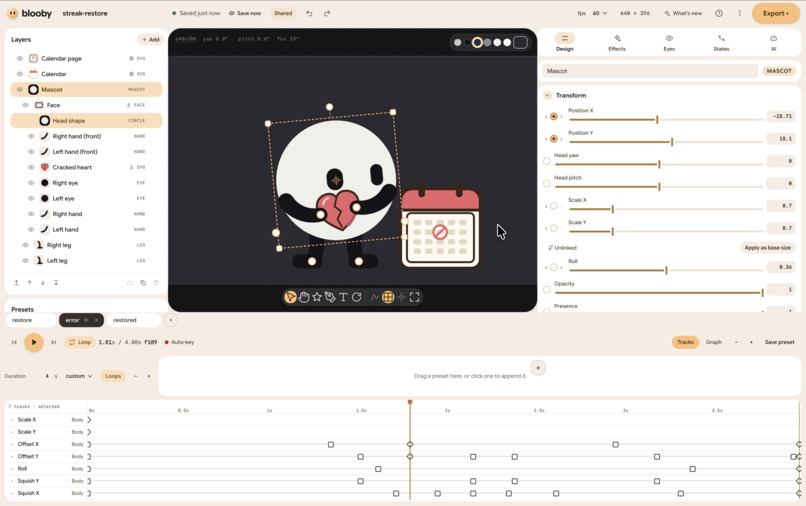Click the move layer up arrow
Viewport: 806px width, 506px height.
pyautogui.click(x=30, y=283)
